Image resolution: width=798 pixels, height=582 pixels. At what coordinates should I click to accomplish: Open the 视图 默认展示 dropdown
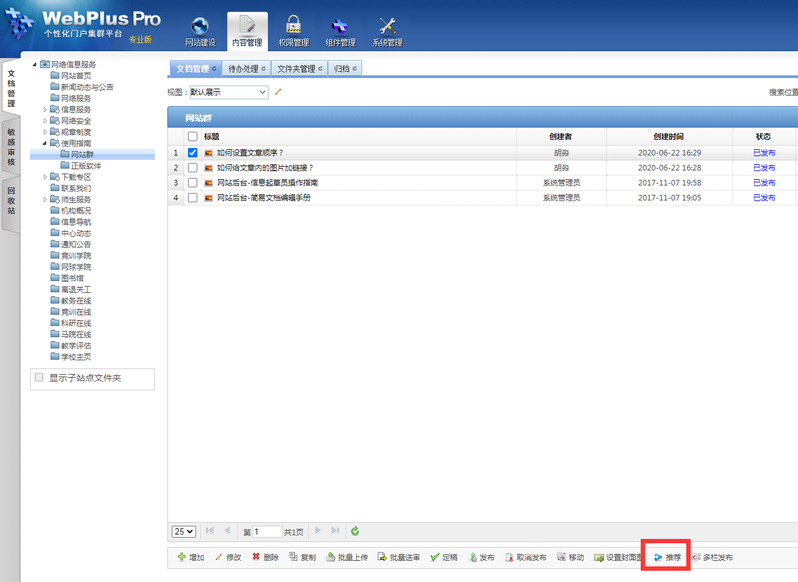pyautogui.click(x=228, y=92)
